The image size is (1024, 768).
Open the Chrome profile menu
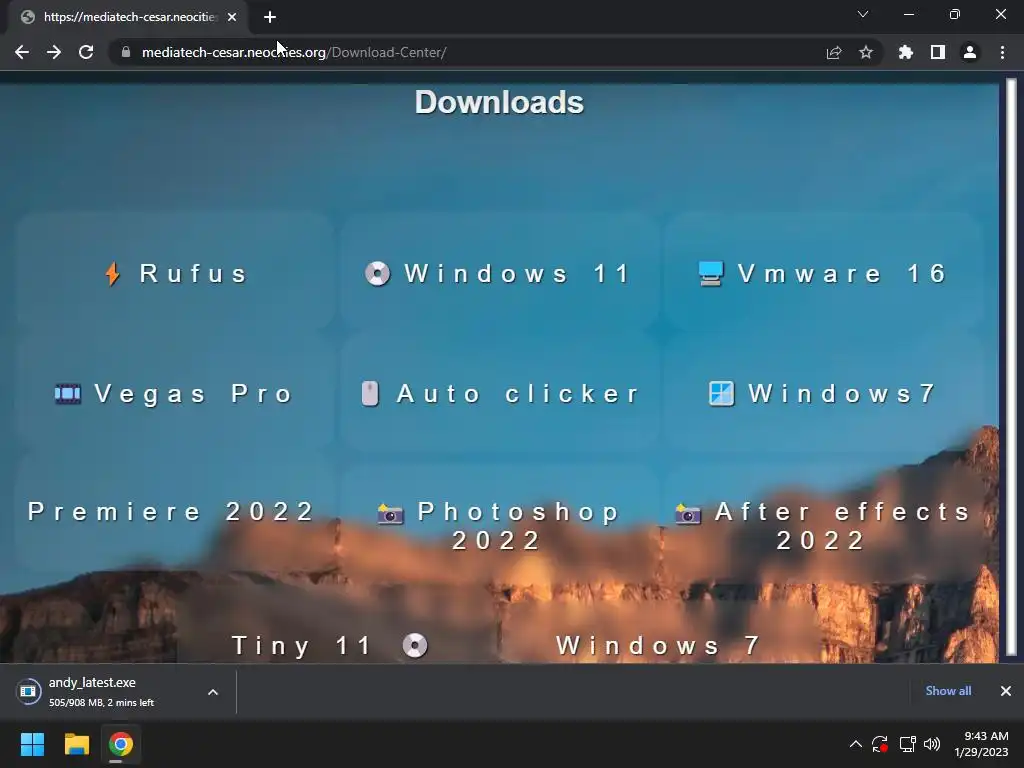(x=970, y=52)
